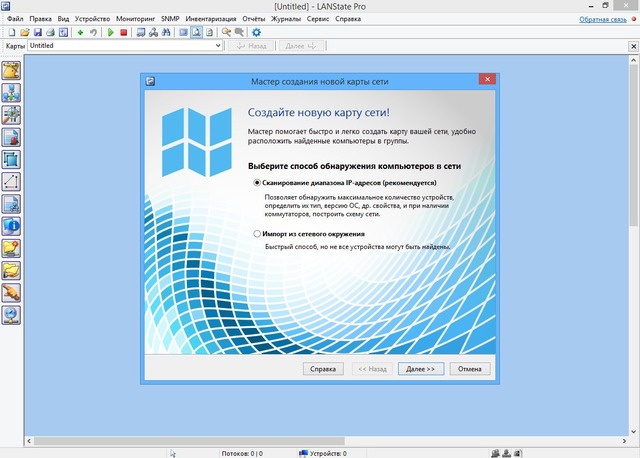Image resolution: width=640 pixels, height=458 pixels.
Task: Close the new network map wizard dialog
Action: (x=485, y=79)
